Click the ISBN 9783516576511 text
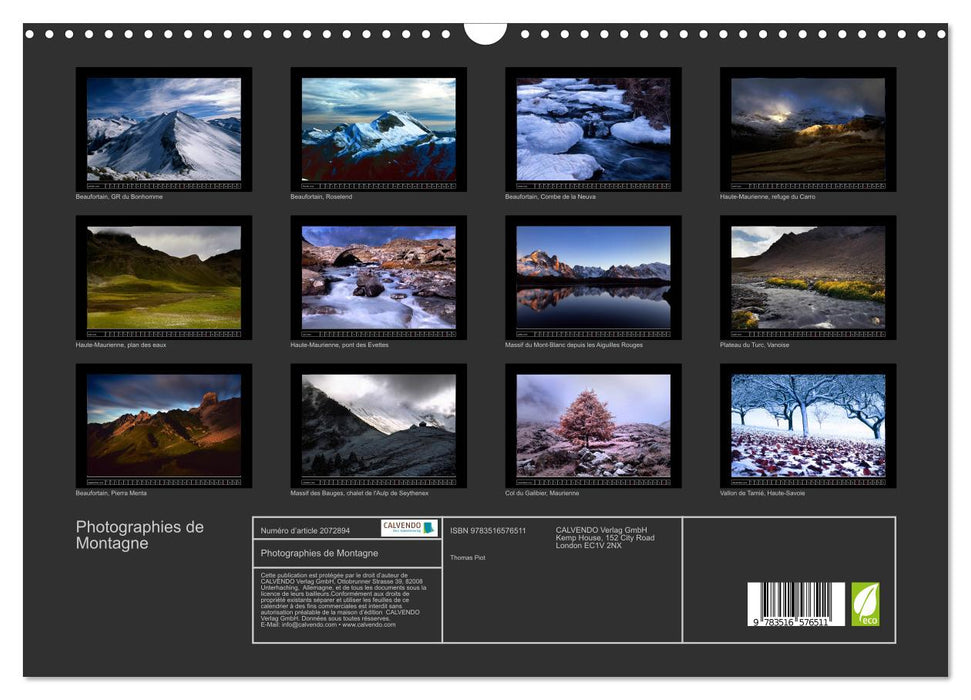 click(486, 530)
